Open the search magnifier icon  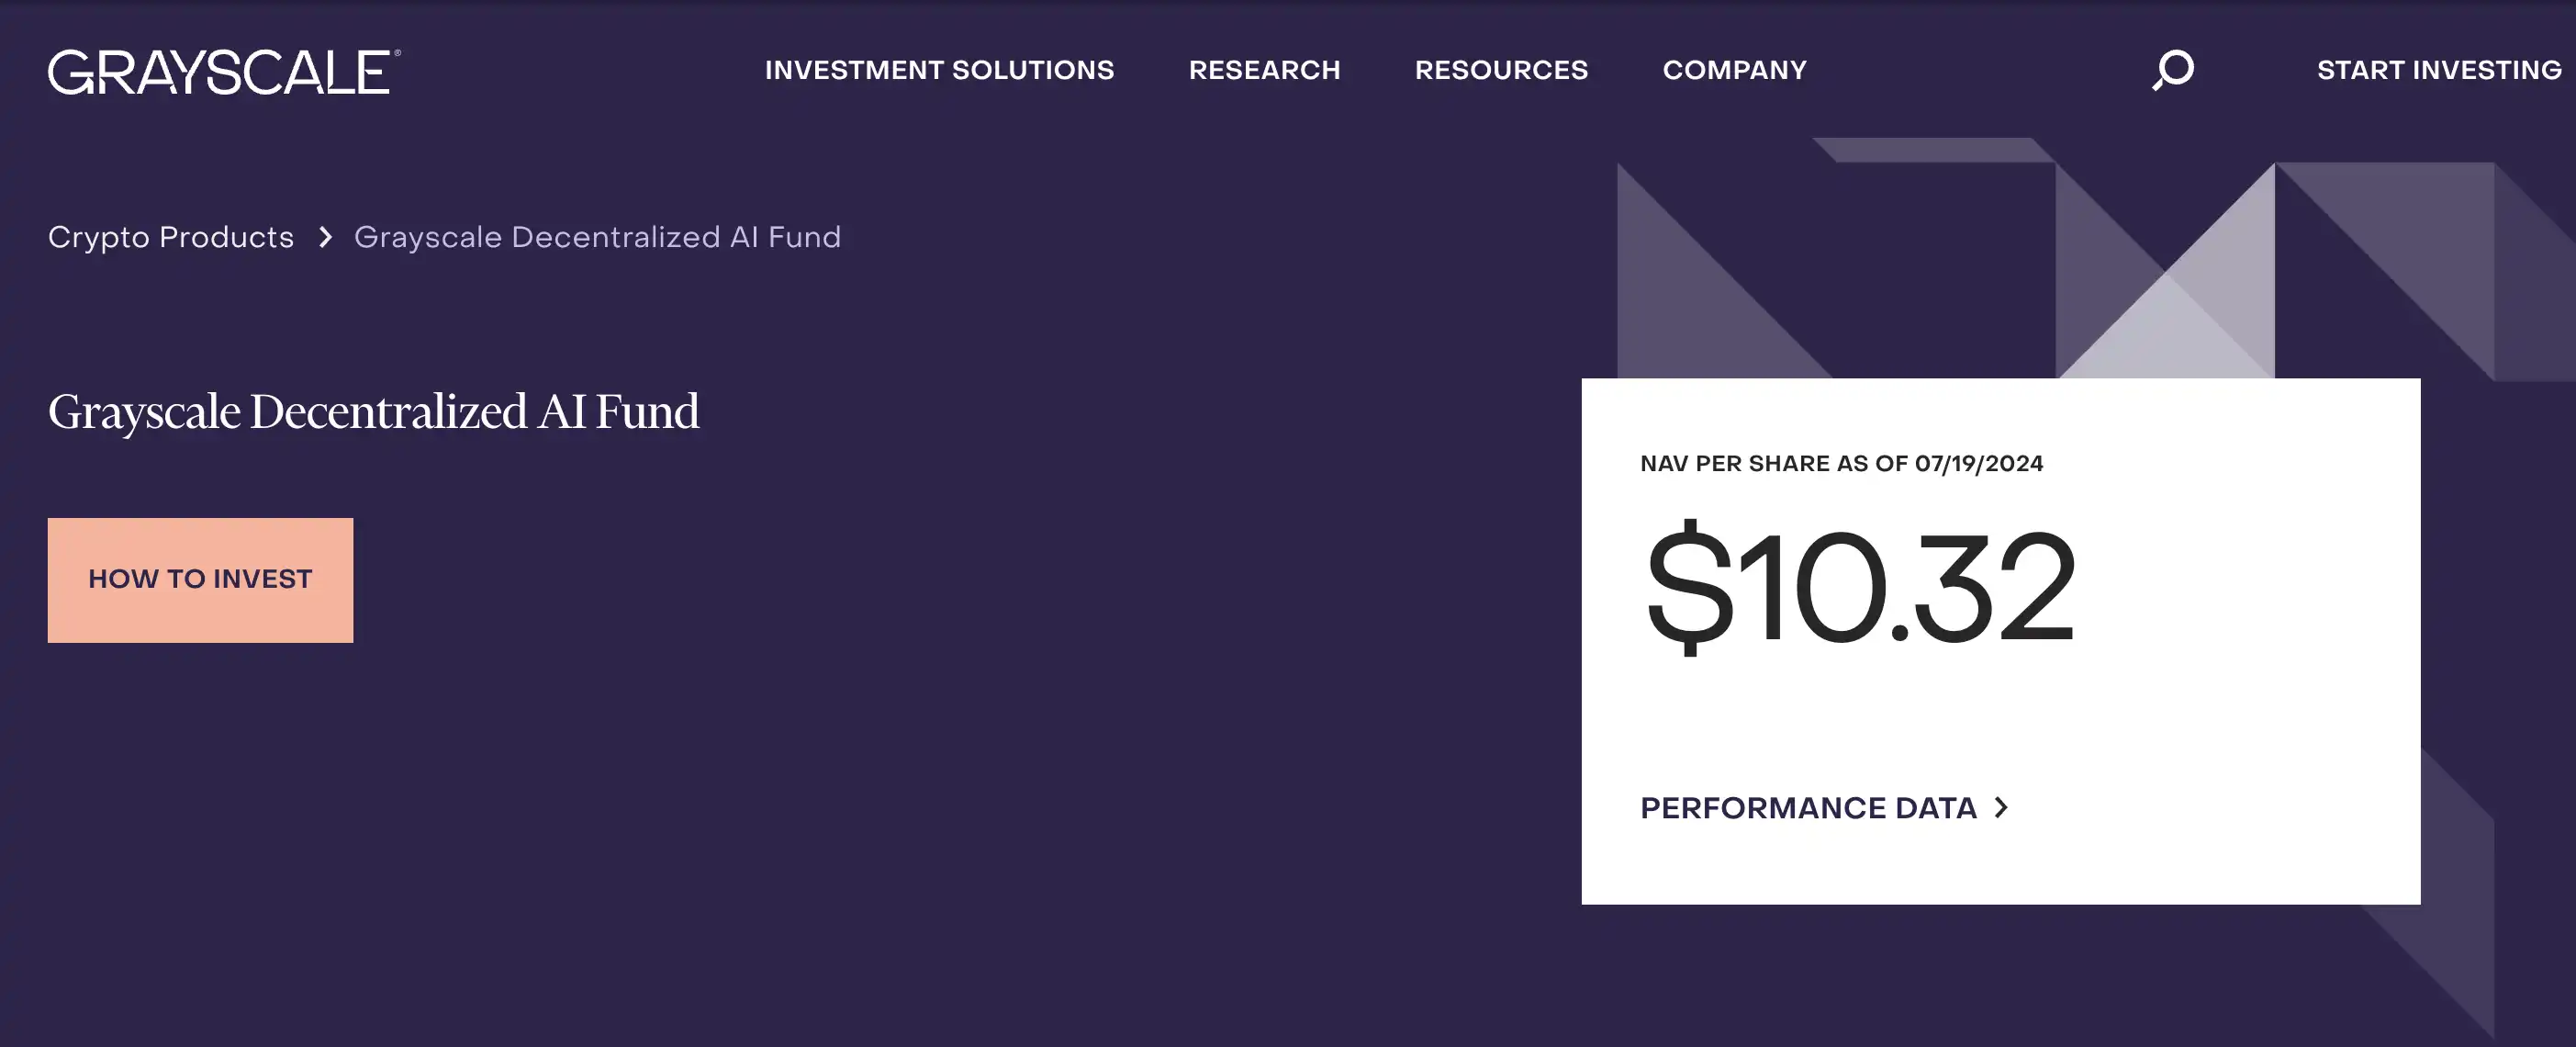2173,70
